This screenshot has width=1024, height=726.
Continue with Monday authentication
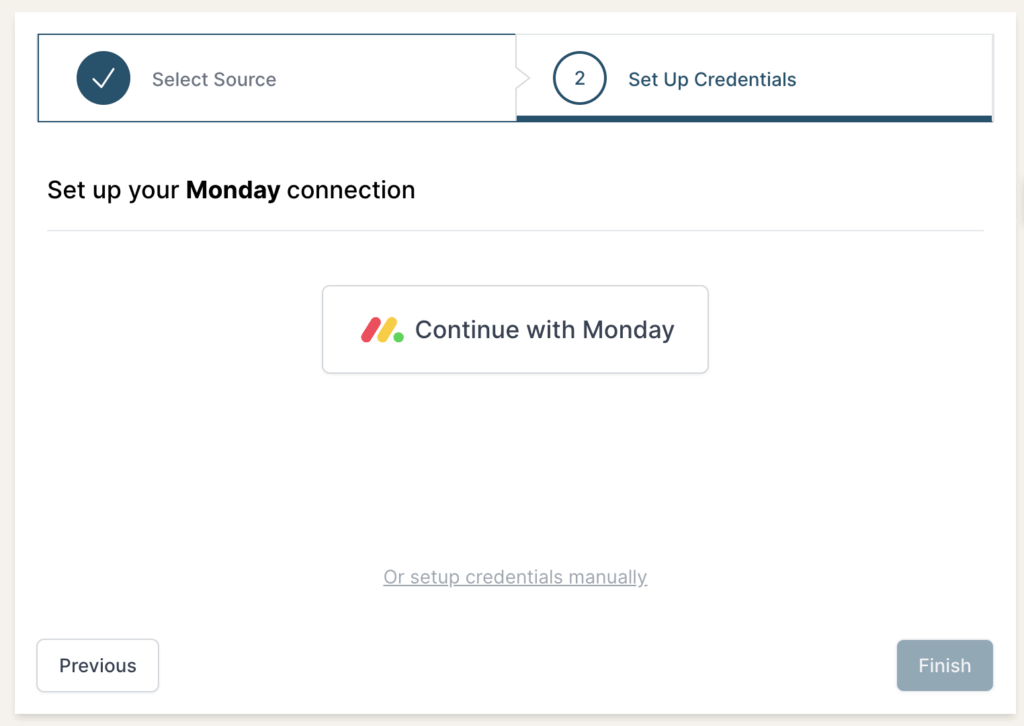pos(515,330)
